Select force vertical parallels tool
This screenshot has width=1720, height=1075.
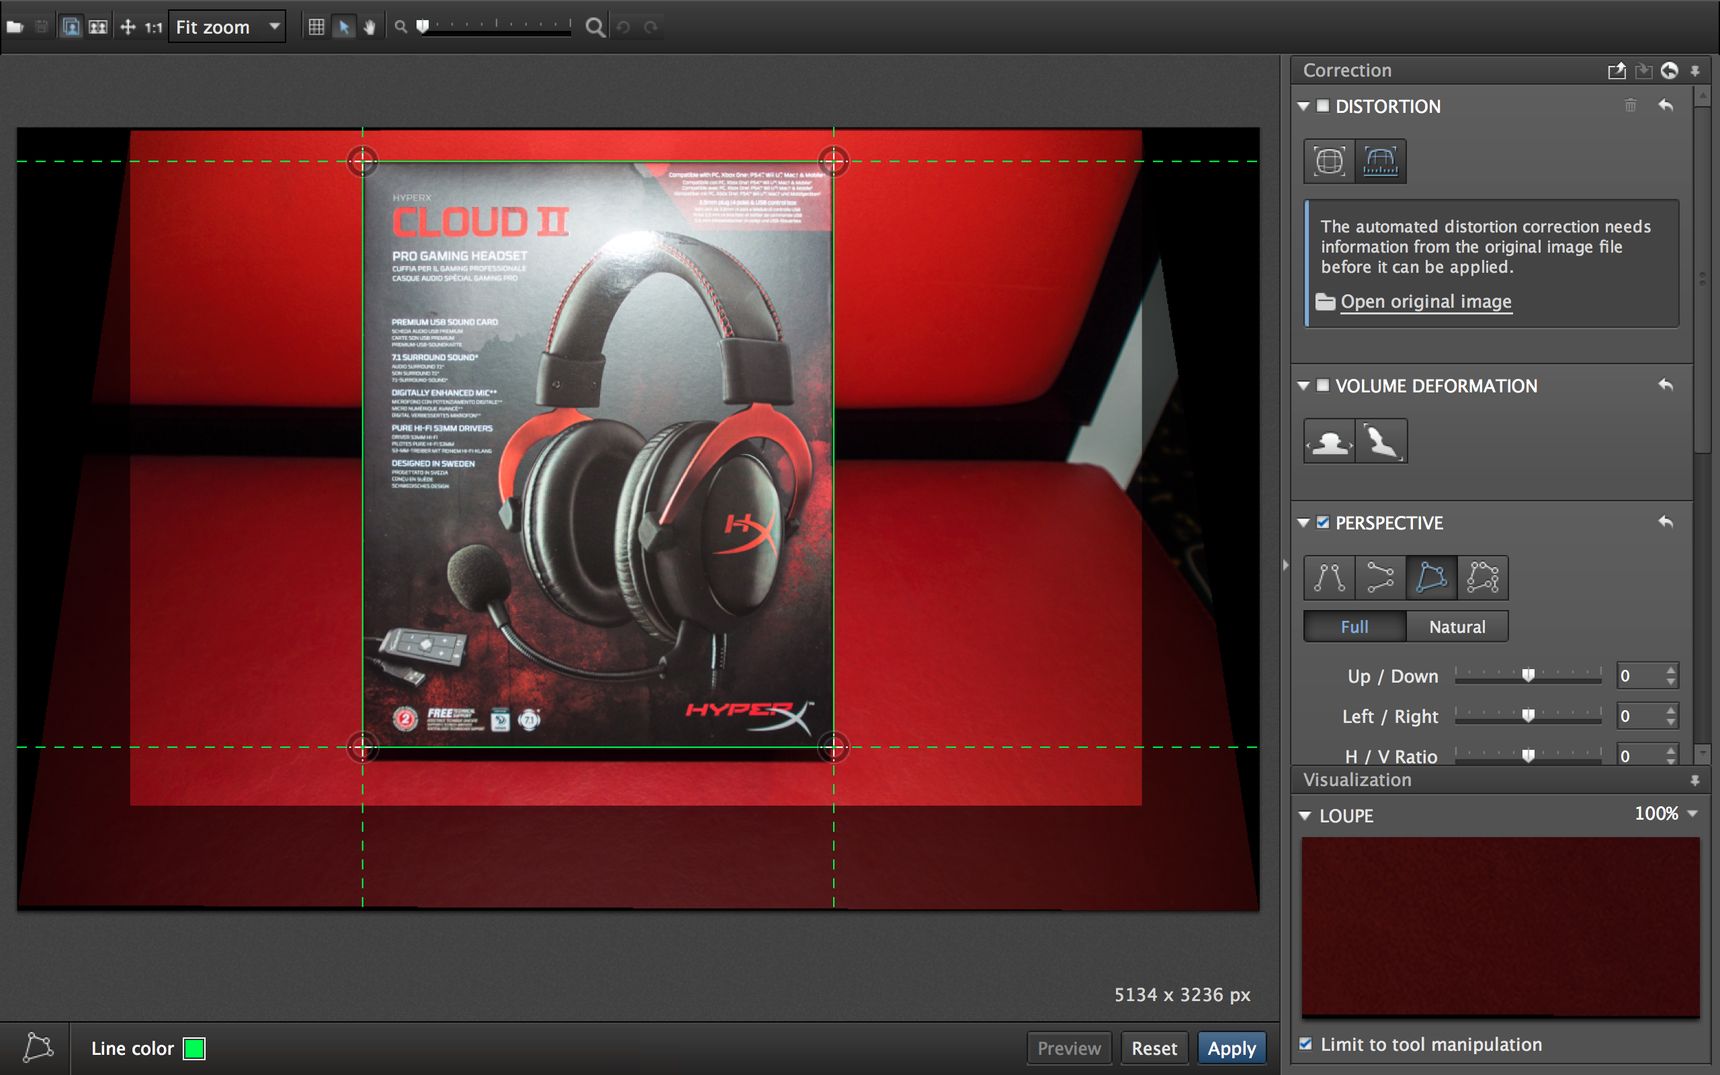(x=1329, y=578)
